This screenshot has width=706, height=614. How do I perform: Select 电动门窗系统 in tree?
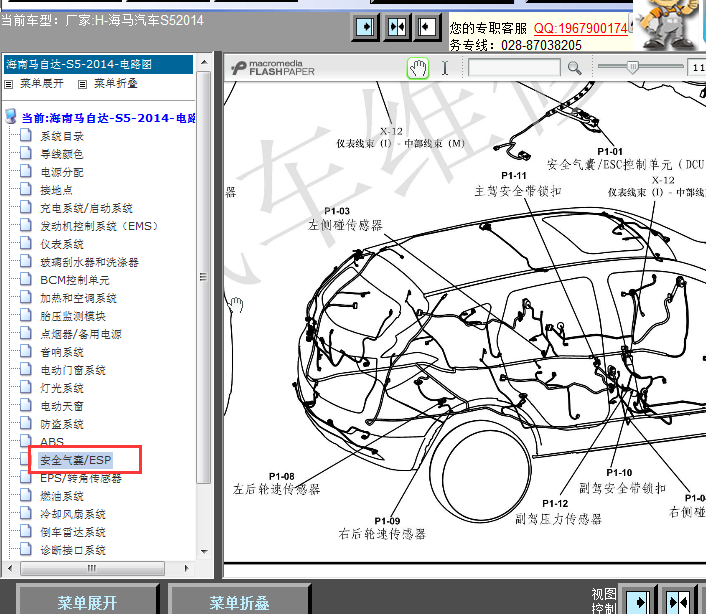[x=73, y=370]
